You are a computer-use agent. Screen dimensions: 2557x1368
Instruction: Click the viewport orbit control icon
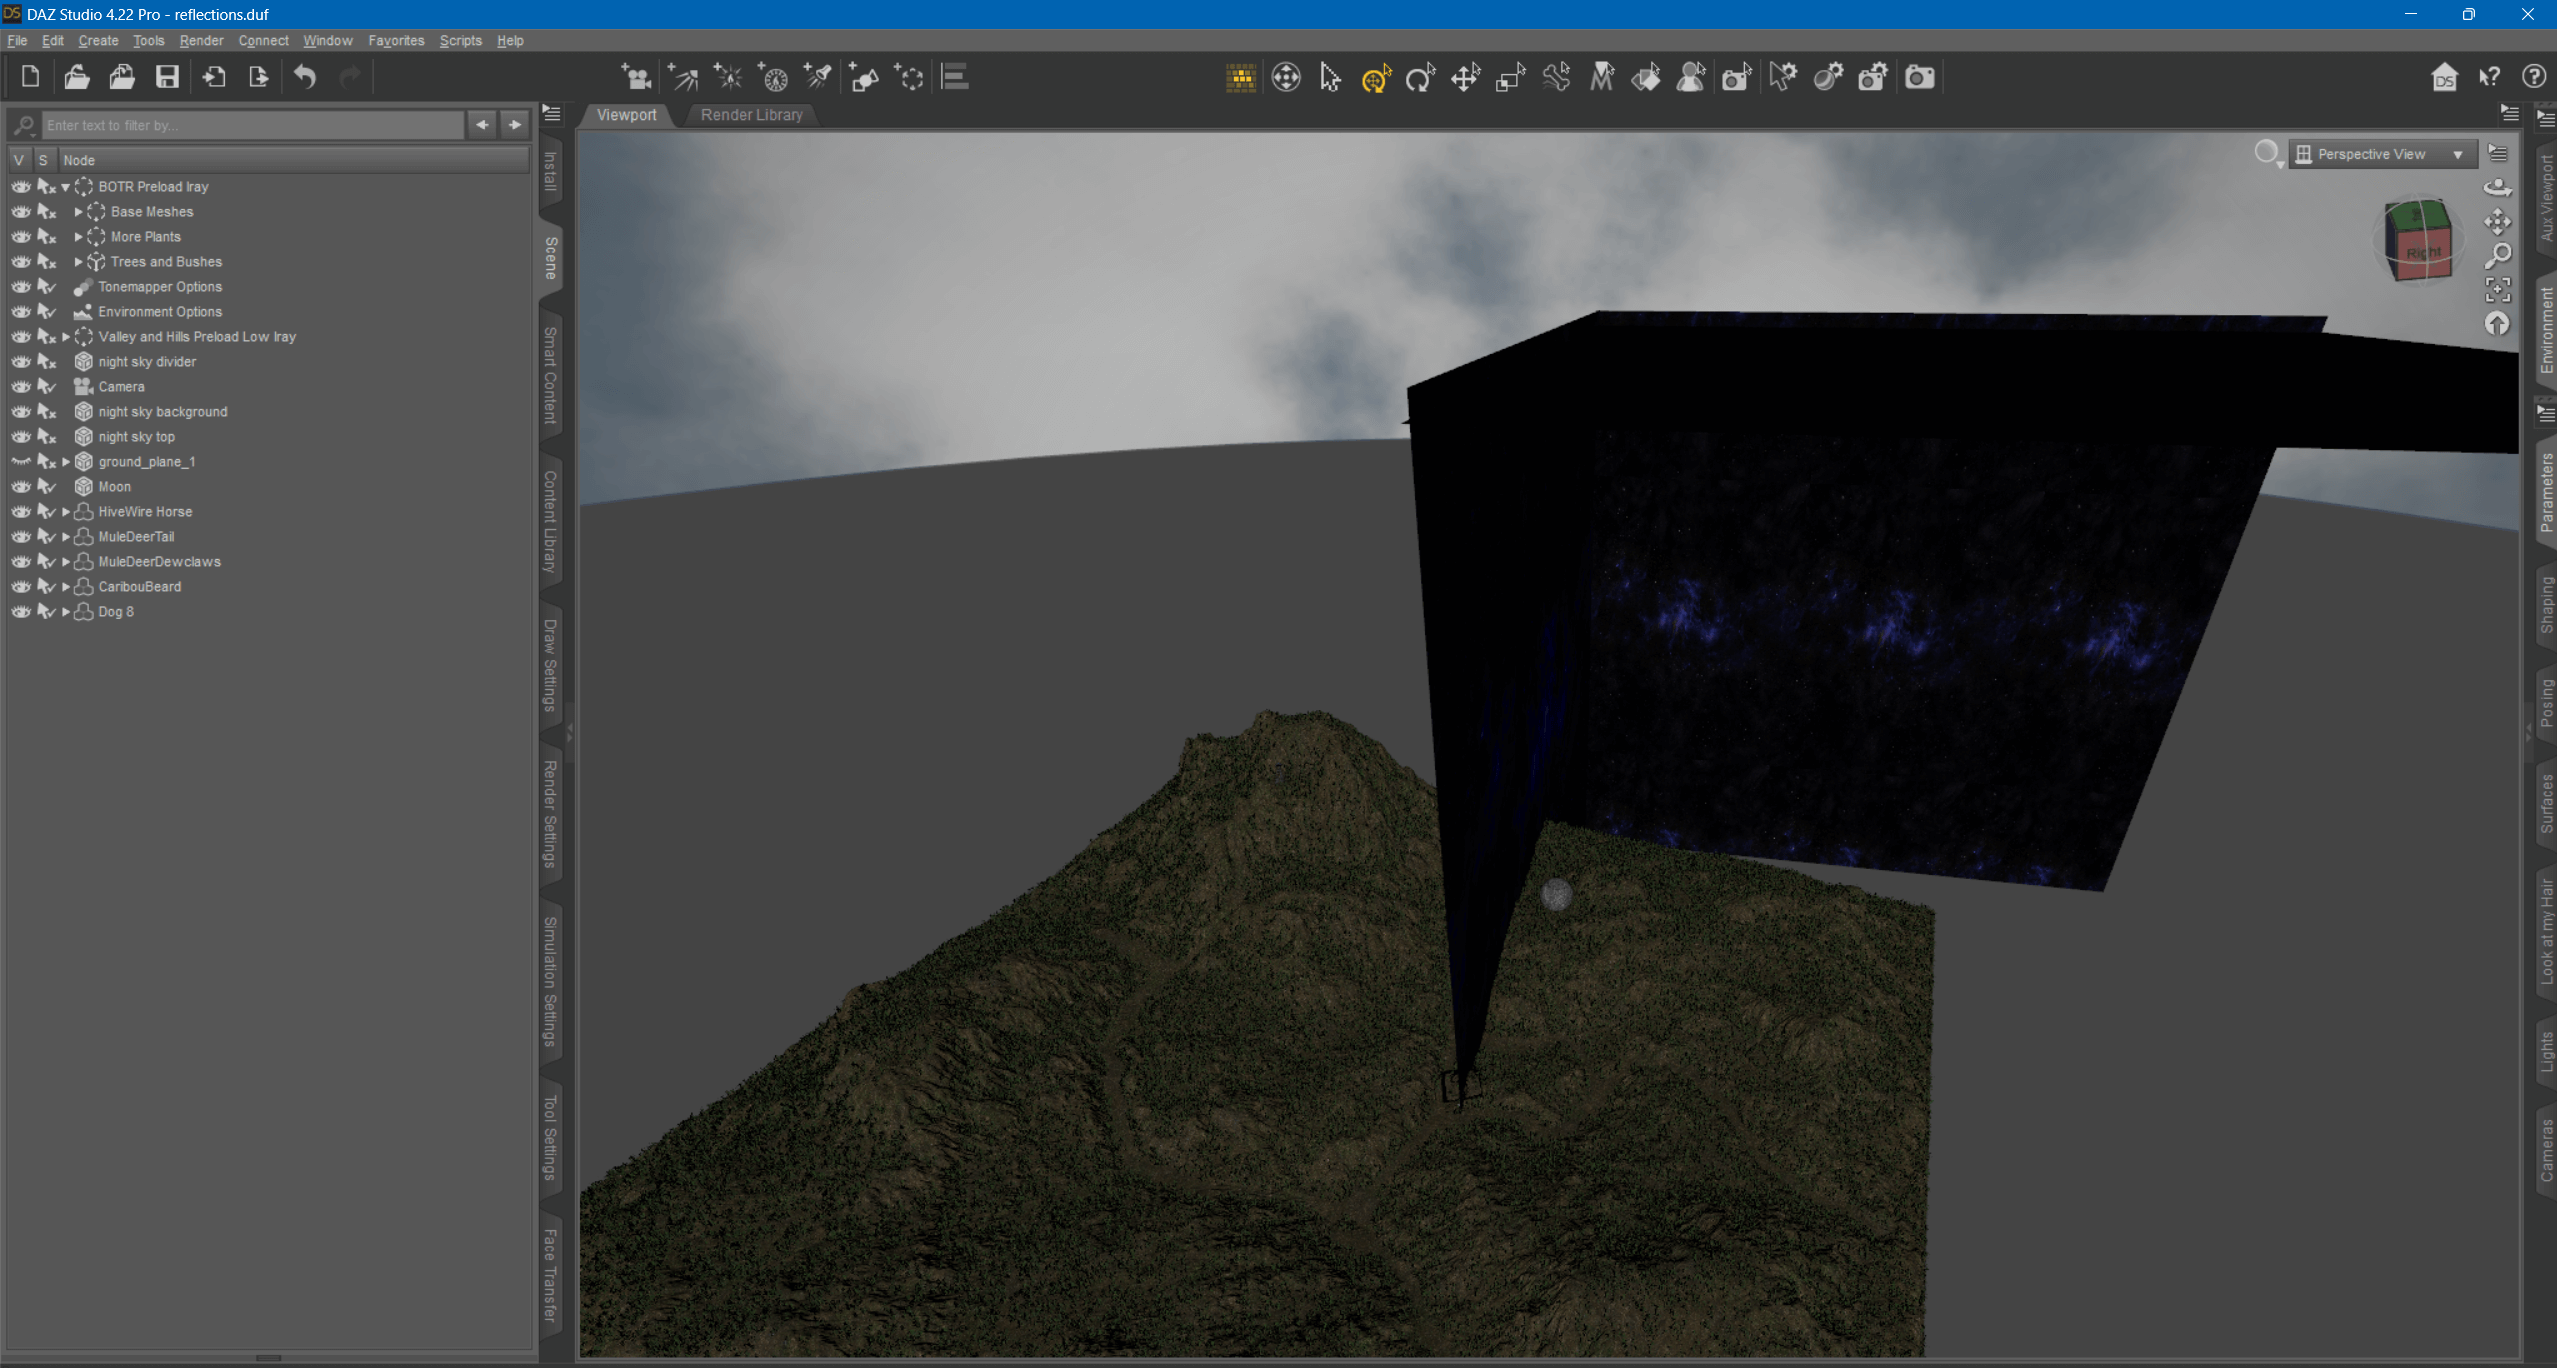tap(2497, 188)
